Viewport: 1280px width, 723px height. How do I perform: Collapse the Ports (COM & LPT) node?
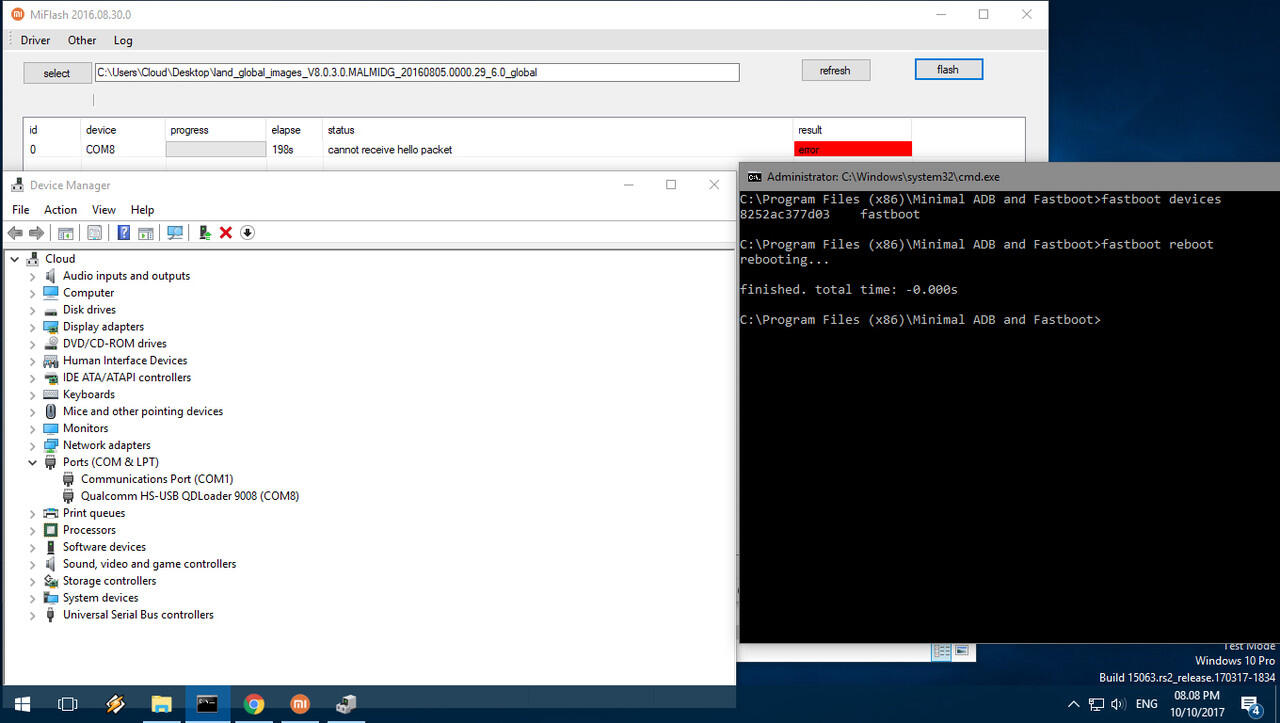point(32,463)
